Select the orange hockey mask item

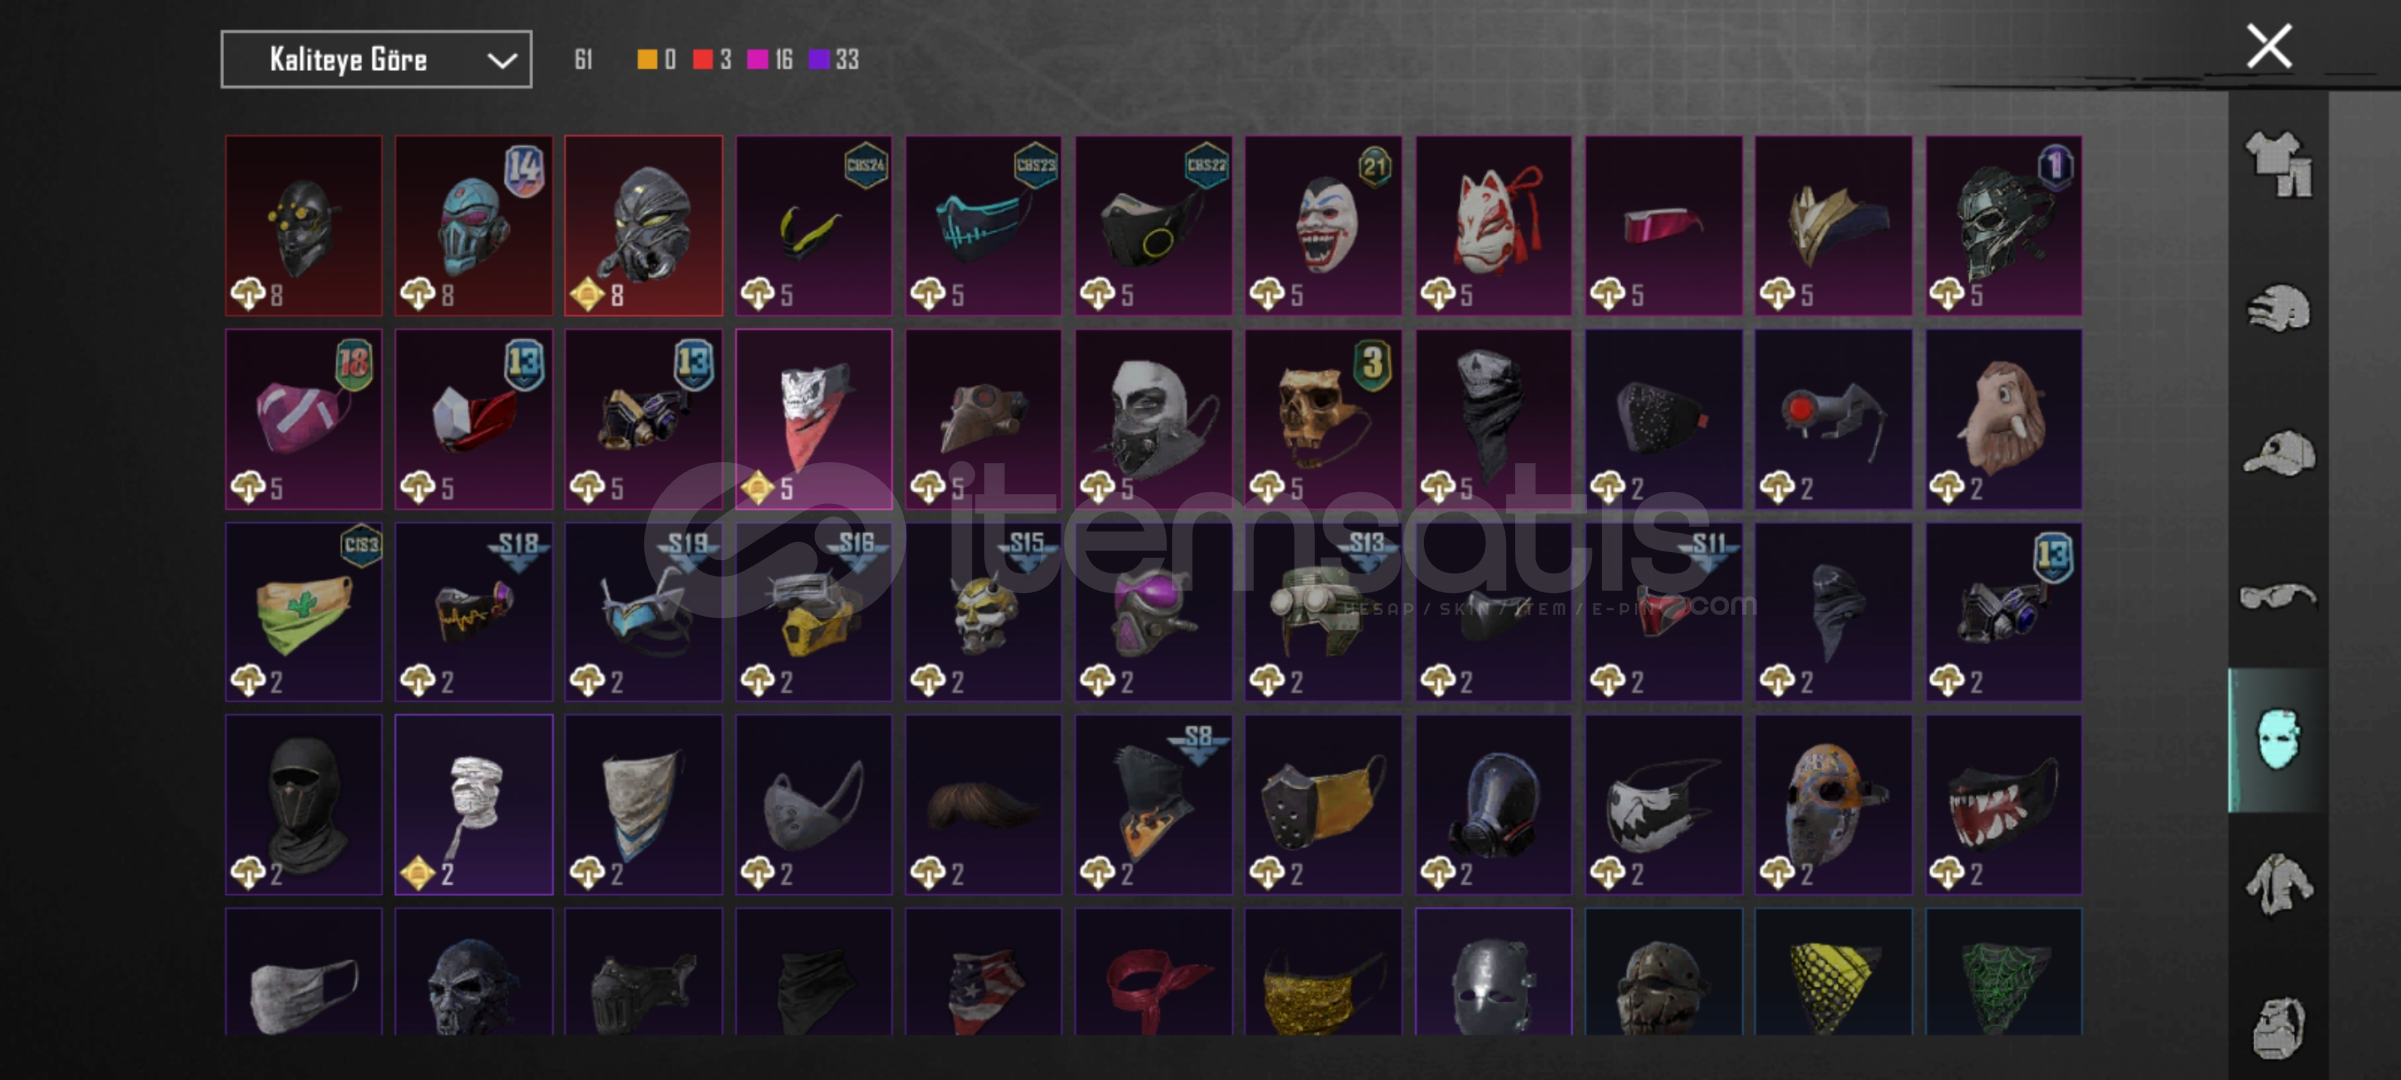pos(1833,805)
